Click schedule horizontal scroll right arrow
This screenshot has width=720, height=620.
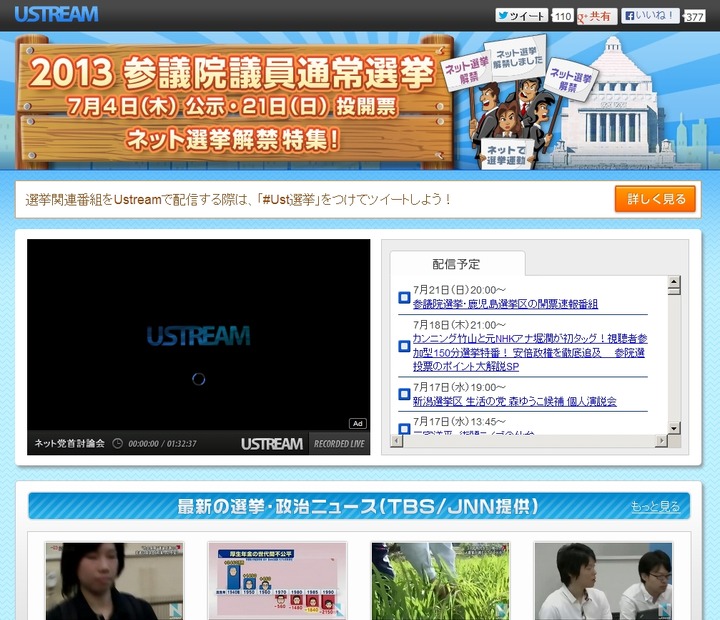[661, 440]
